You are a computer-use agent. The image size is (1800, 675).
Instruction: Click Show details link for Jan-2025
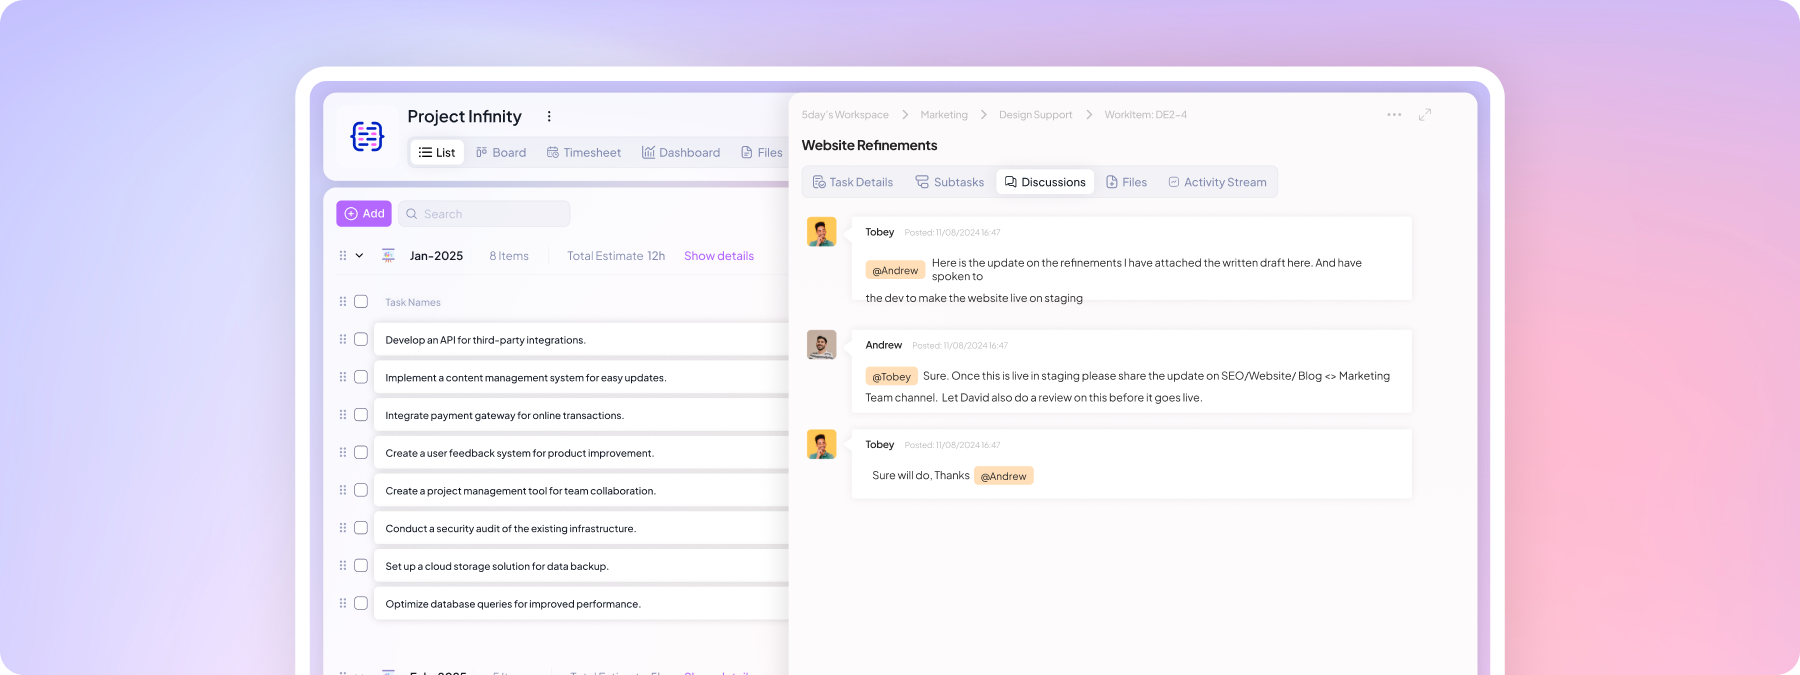pos(719,256)
